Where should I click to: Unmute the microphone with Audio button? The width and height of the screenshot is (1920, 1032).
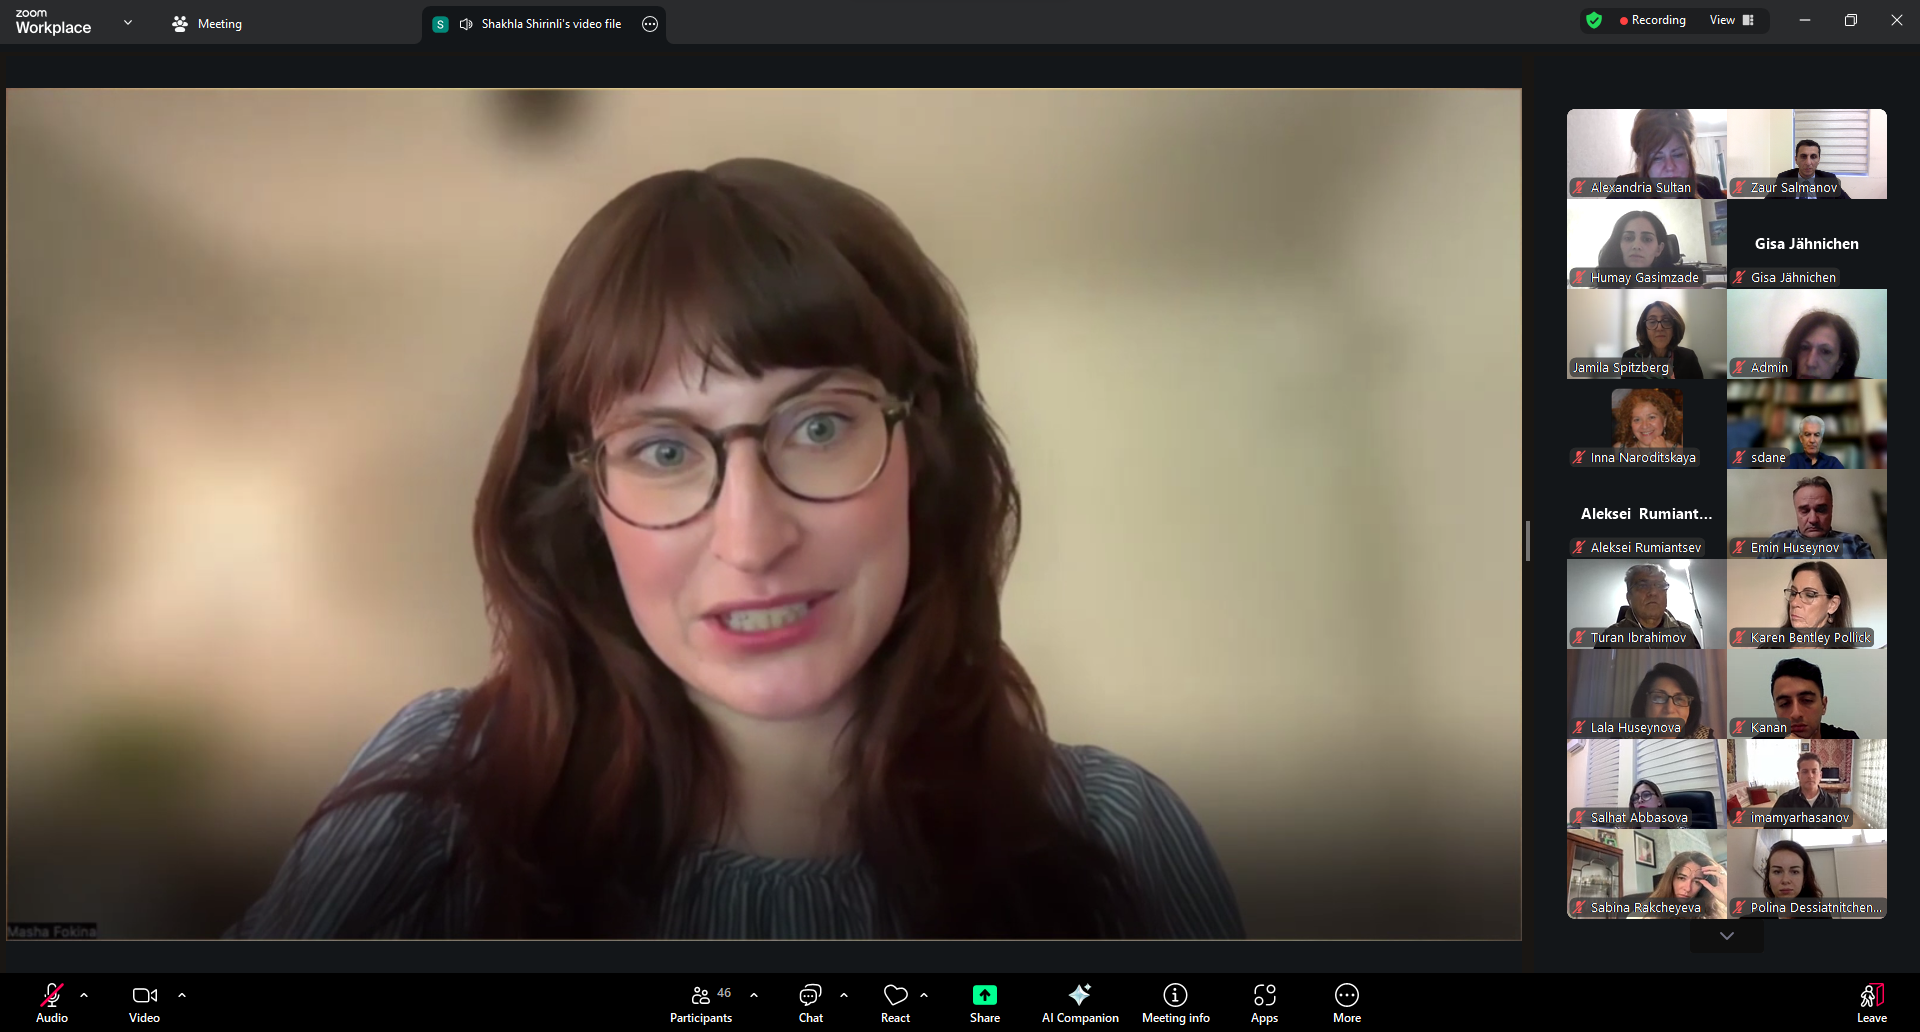pos(52,1003)
